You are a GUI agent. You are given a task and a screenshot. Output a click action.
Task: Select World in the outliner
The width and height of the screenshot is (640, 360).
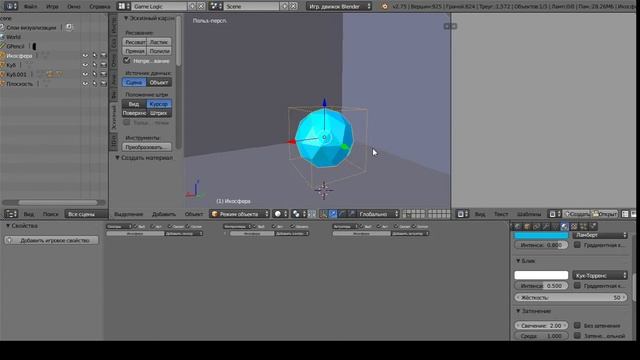coord(13,37)
